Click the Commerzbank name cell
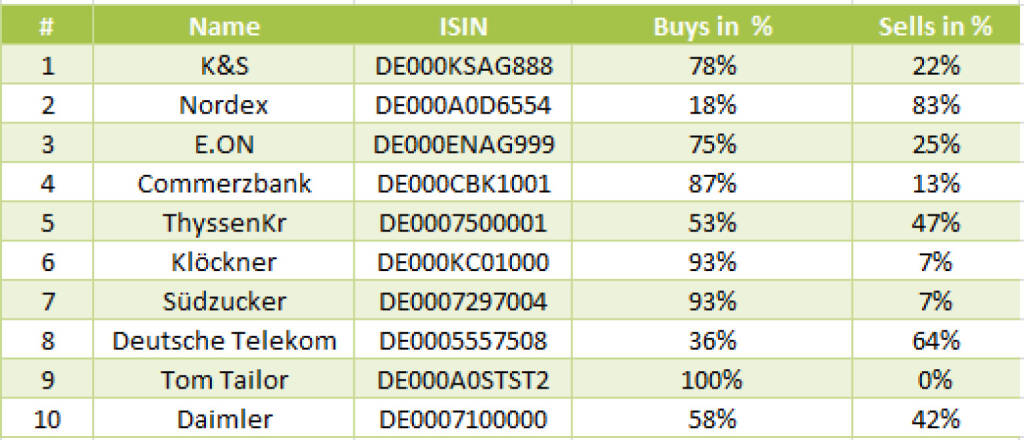Screen dimensions: 1024x440 point(224,184)
